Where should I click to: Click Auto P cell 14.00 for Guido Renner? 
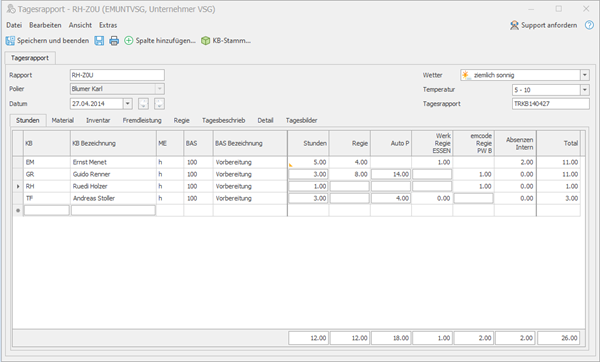click(x=391, y=174)
